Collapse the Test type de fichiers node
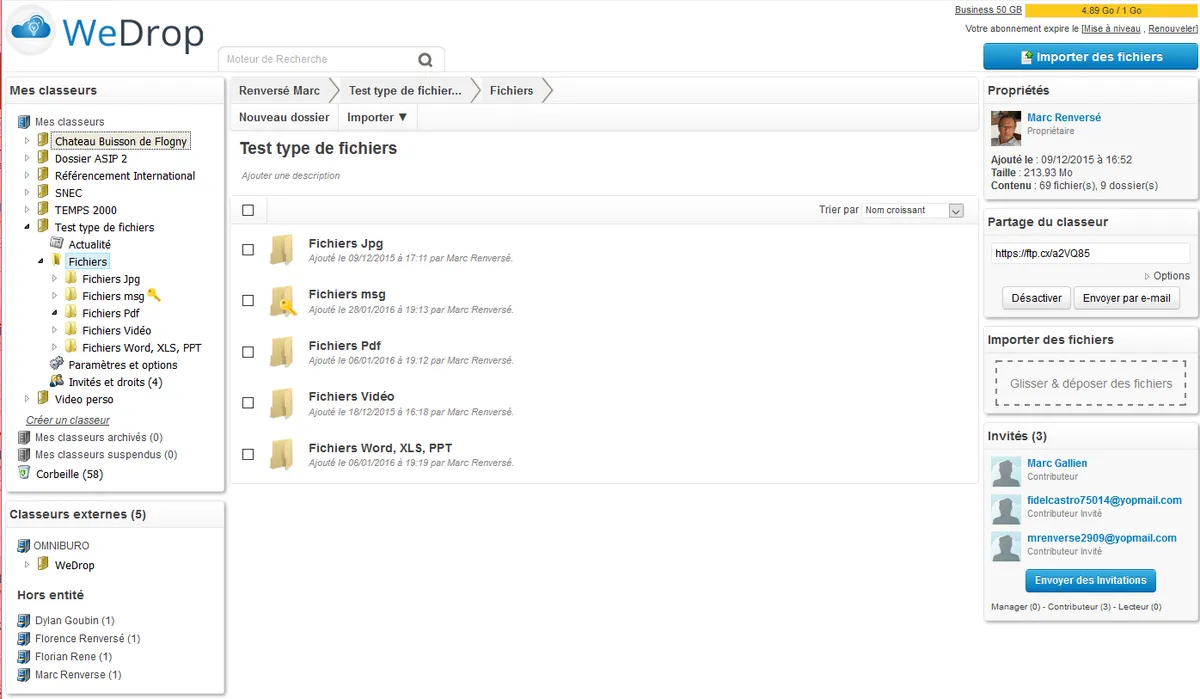1200x699 pixels. click(x=28, y=227)
